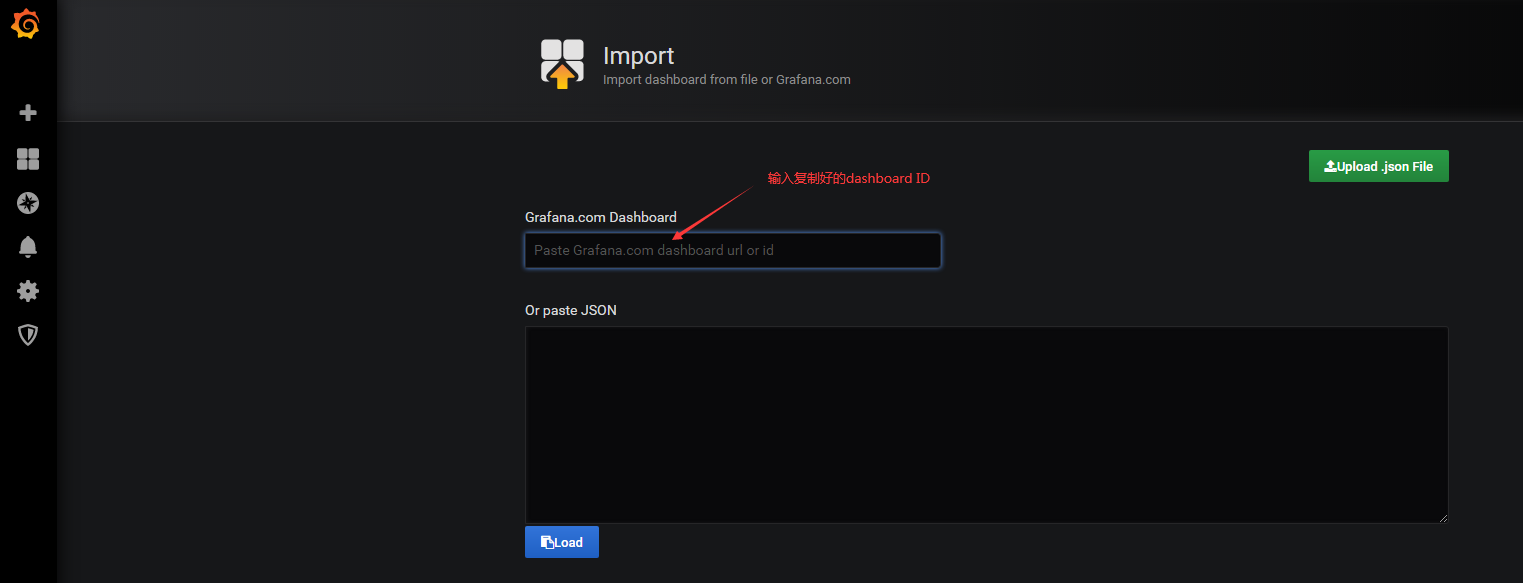The height and width of the screenshot is (583, 1523).
Task: Open the Server Admin shield icon
Action: click(28, 335)
